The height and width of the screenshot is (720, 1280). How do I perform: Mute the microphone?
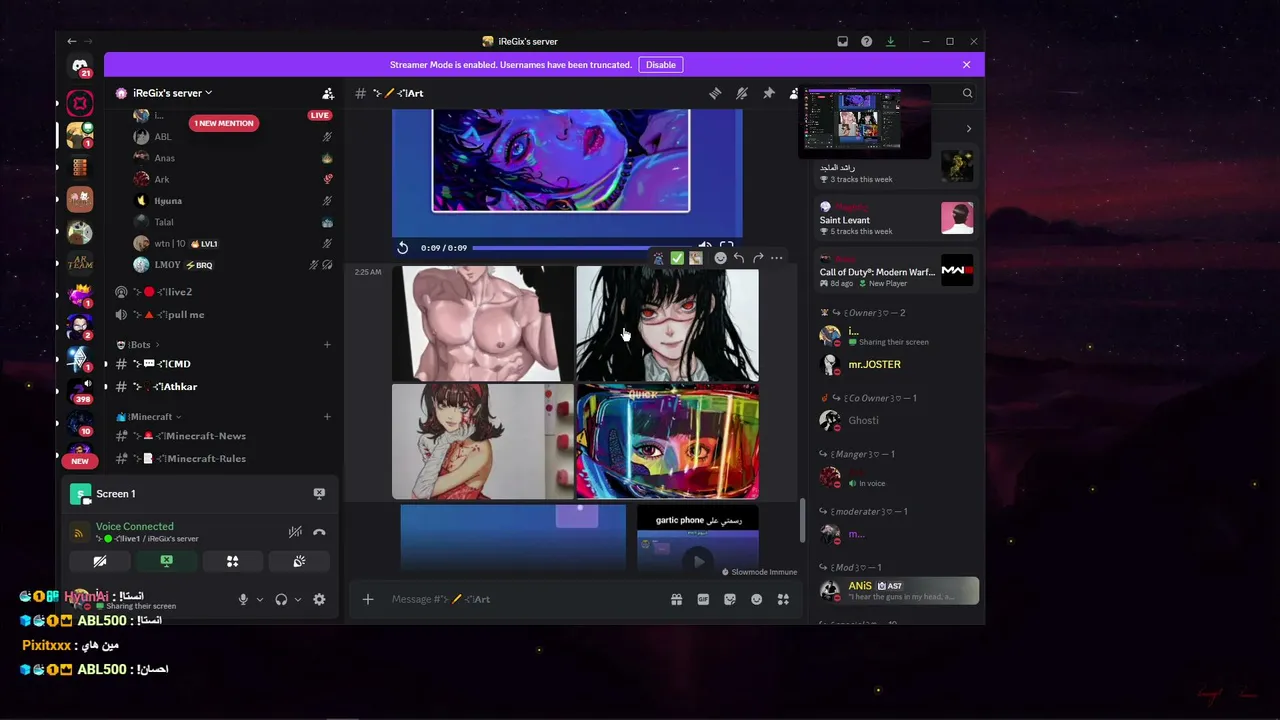coord(243,599)
